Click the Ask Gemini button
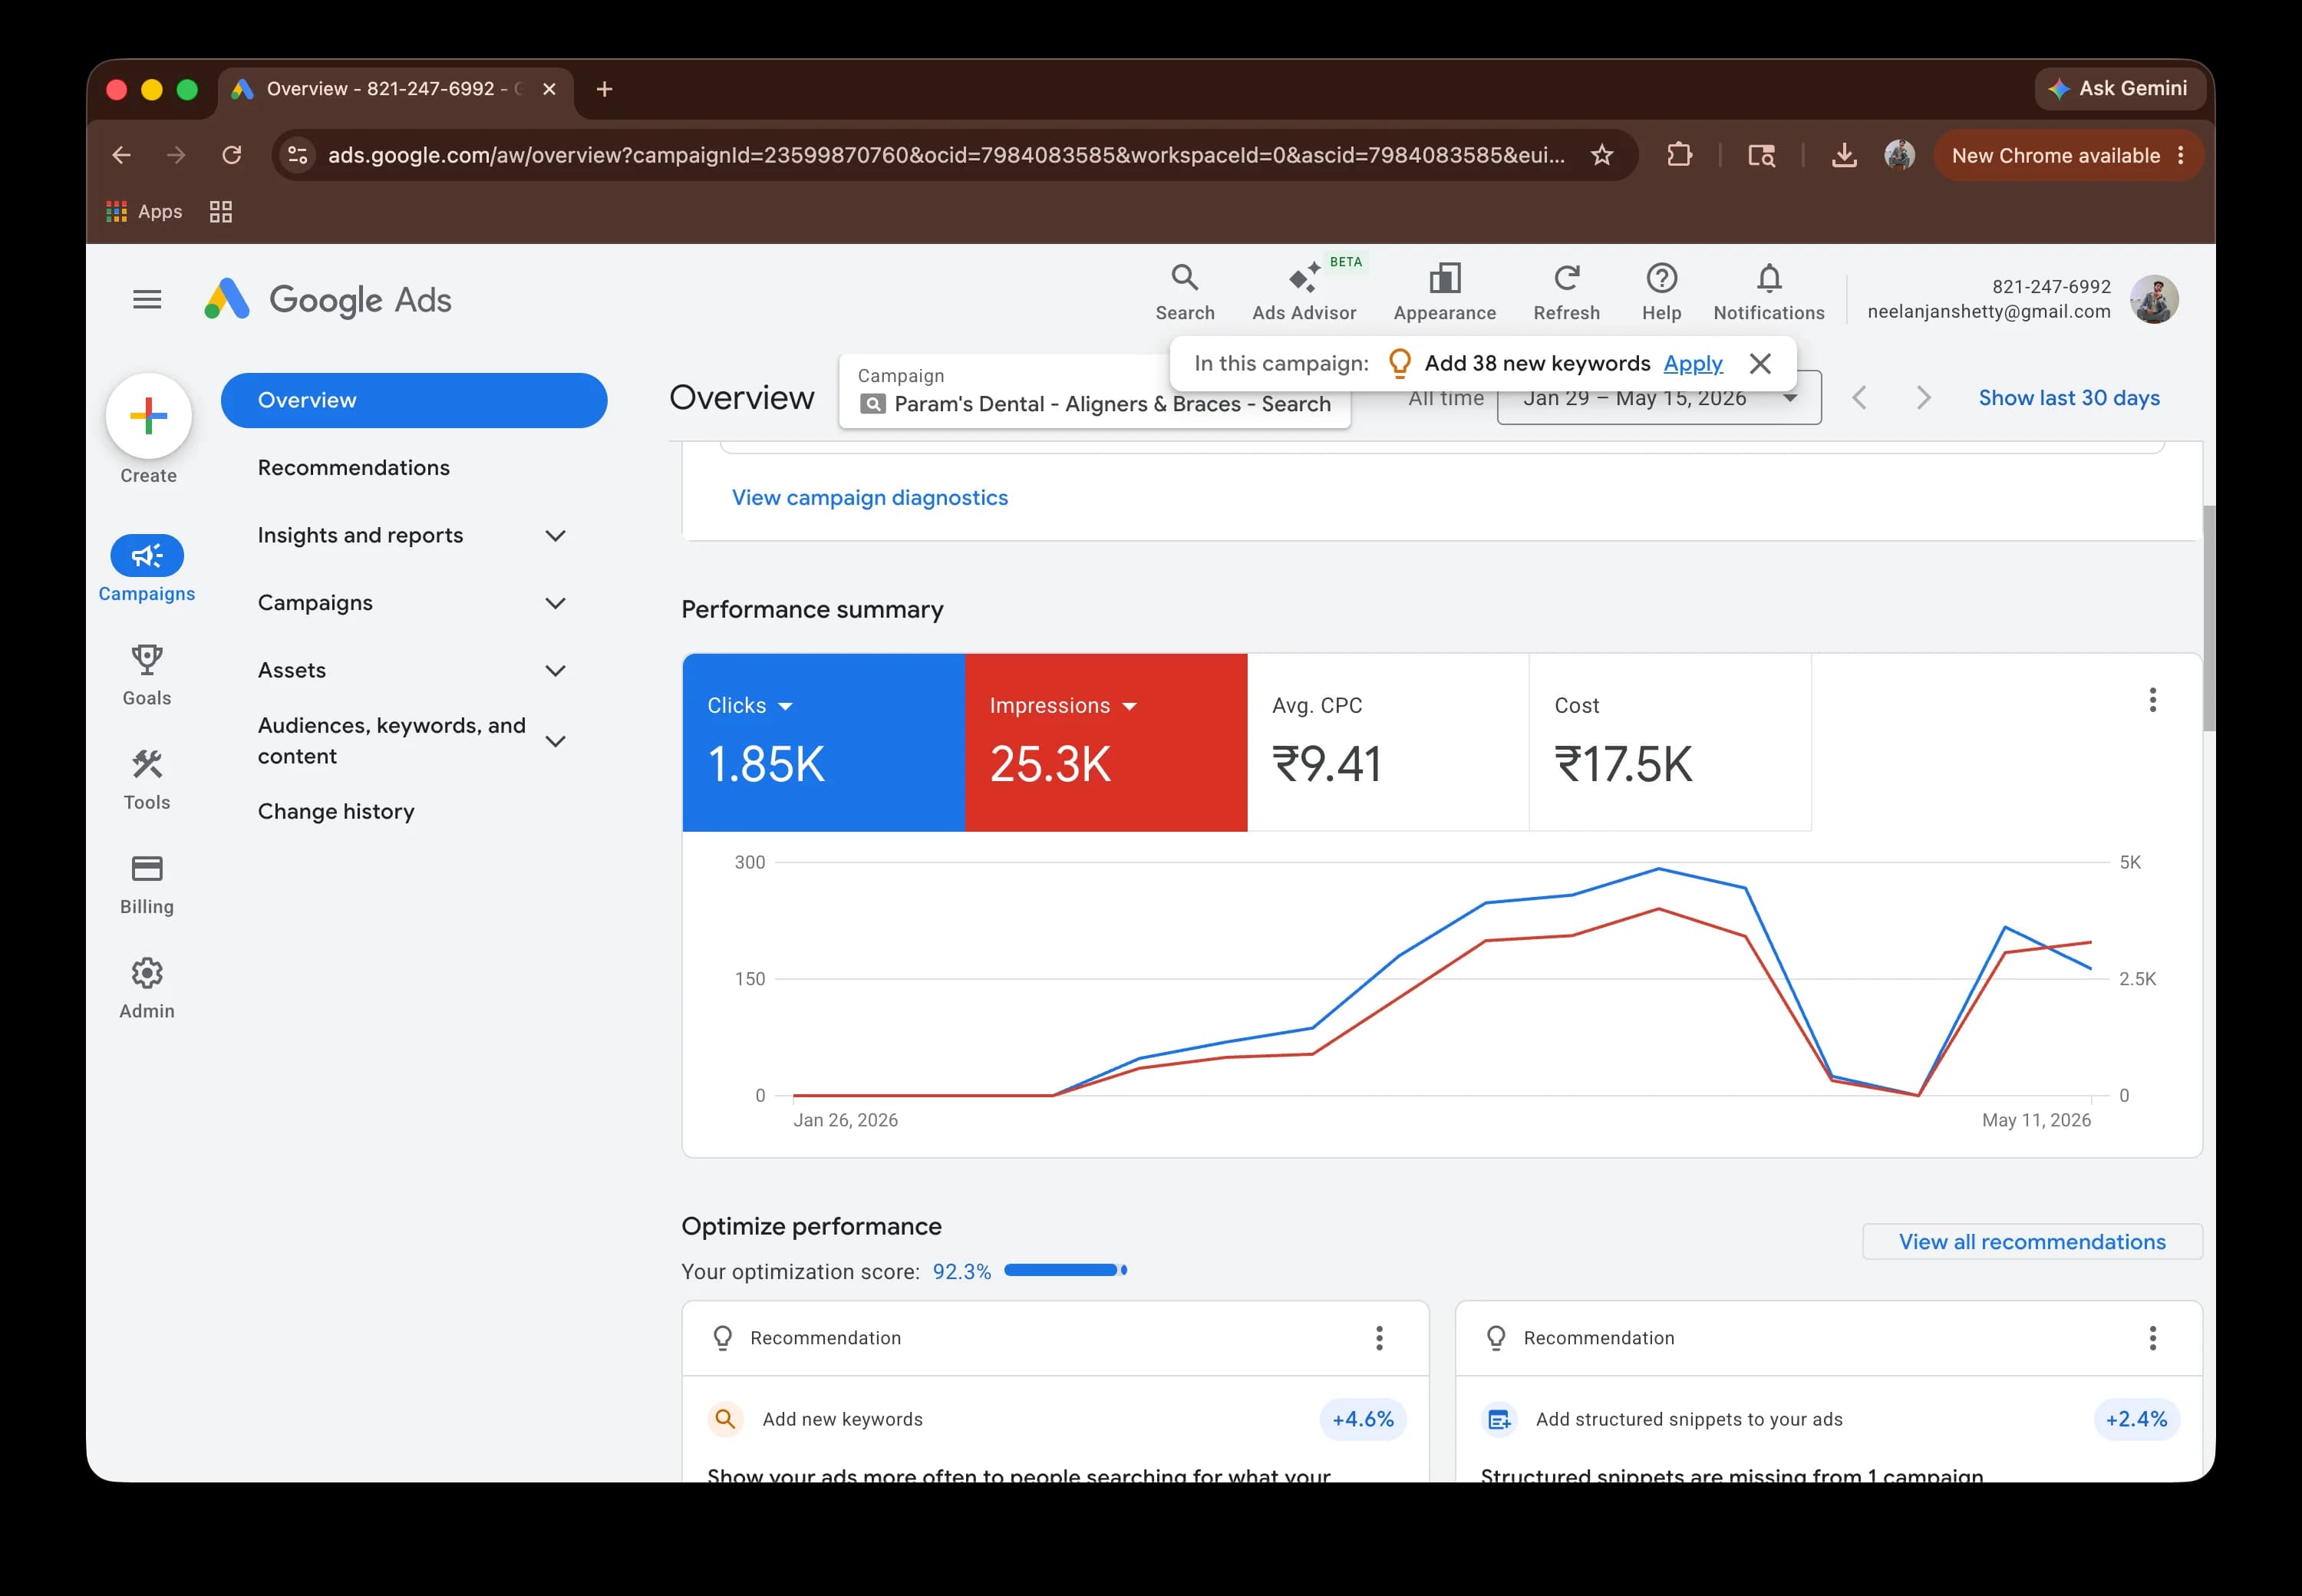This screenshot has width=2302, height=1596. point(2119,89)
